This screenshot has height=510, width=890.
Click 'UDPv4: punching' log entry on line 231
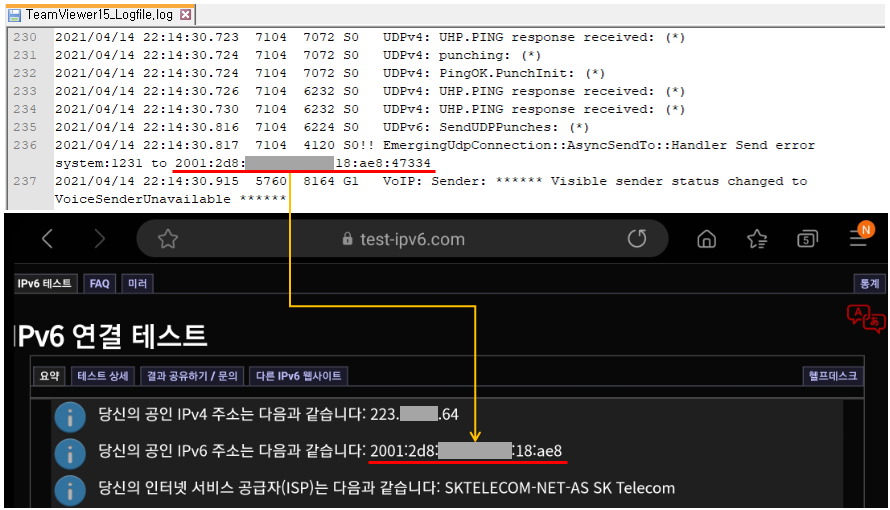pos(461,55)
